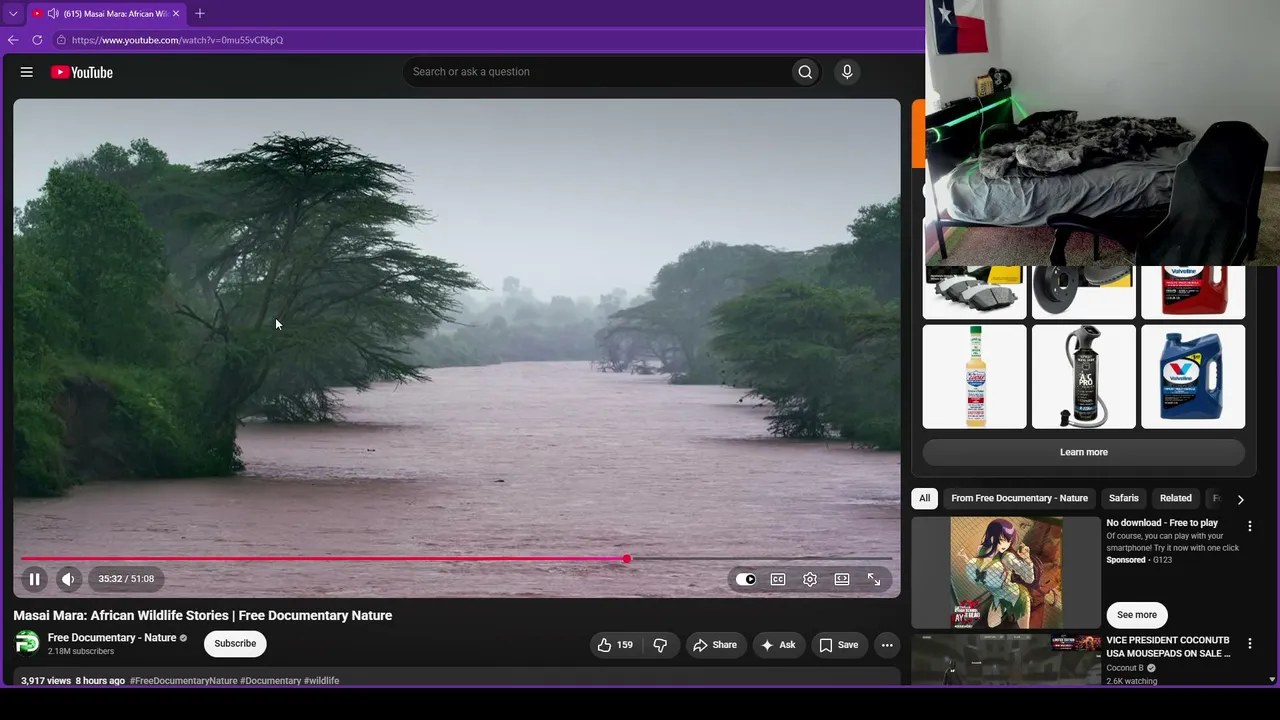Viewport: 1280px width, 720px height.
Task: Enter full screen mode
Action: click(x=874, y=579)
